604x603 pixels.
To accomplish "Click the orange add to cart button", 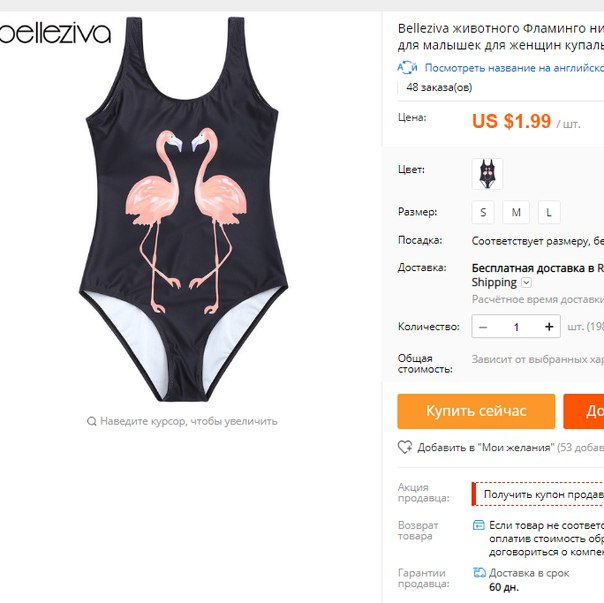I will (584, 411).
